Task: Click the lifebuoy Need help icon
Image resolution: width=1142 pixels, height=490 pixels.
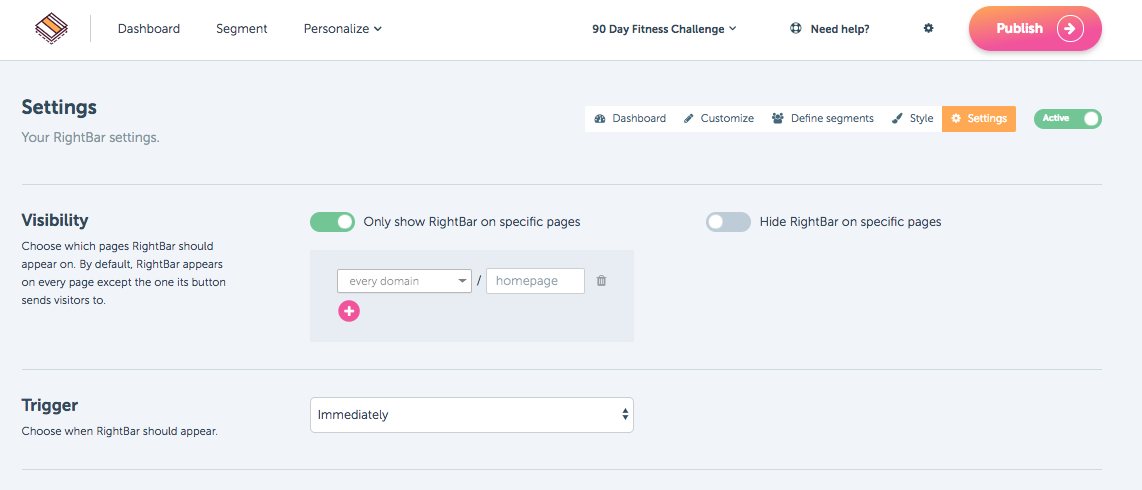Action: (x=795, y=29)
